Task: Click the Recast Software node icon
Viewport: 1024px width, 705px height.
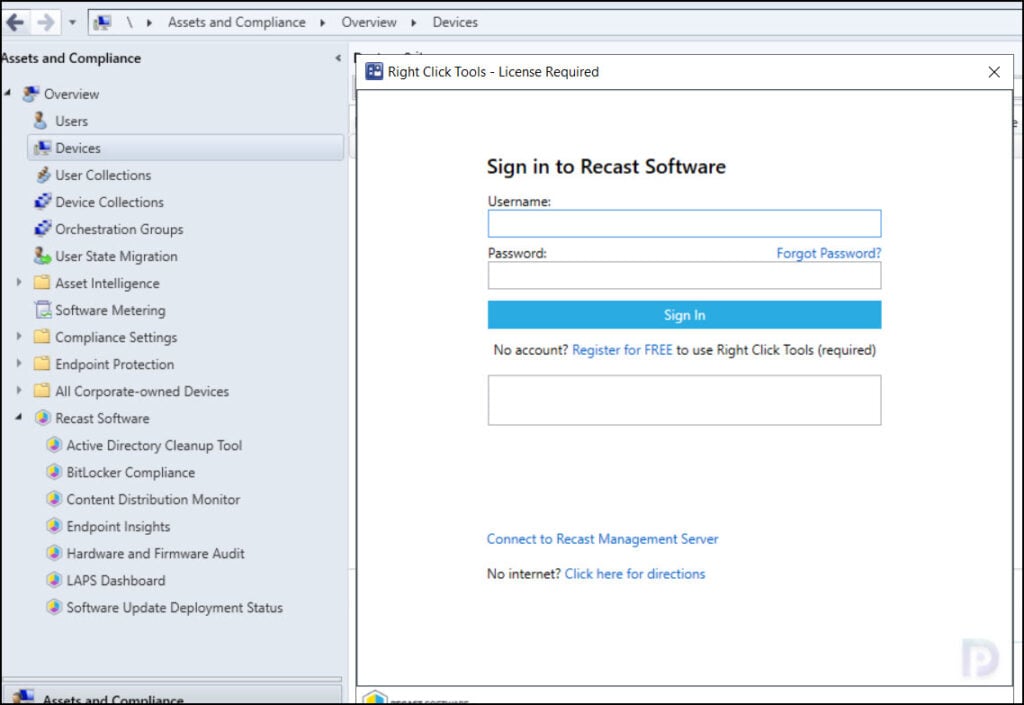Action: (42, 418)
